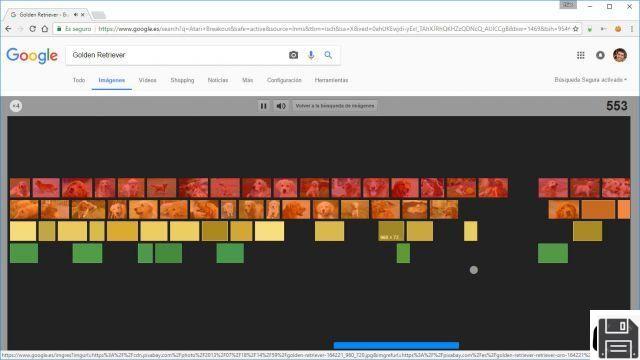
Task: Select the Noticias search tab
Action: point(218,80)
